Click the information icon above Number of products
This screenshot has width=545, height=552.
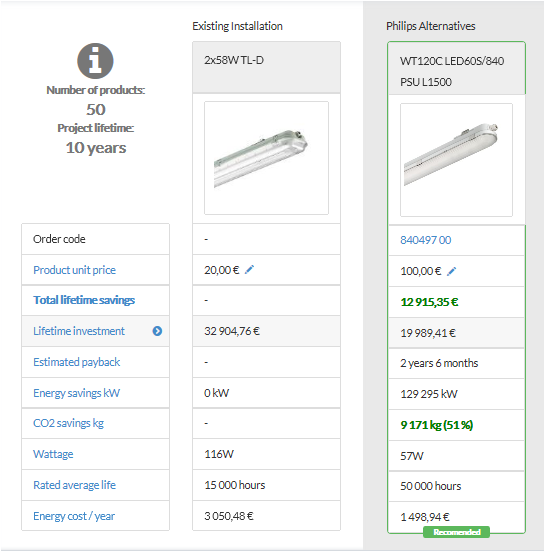95,61
